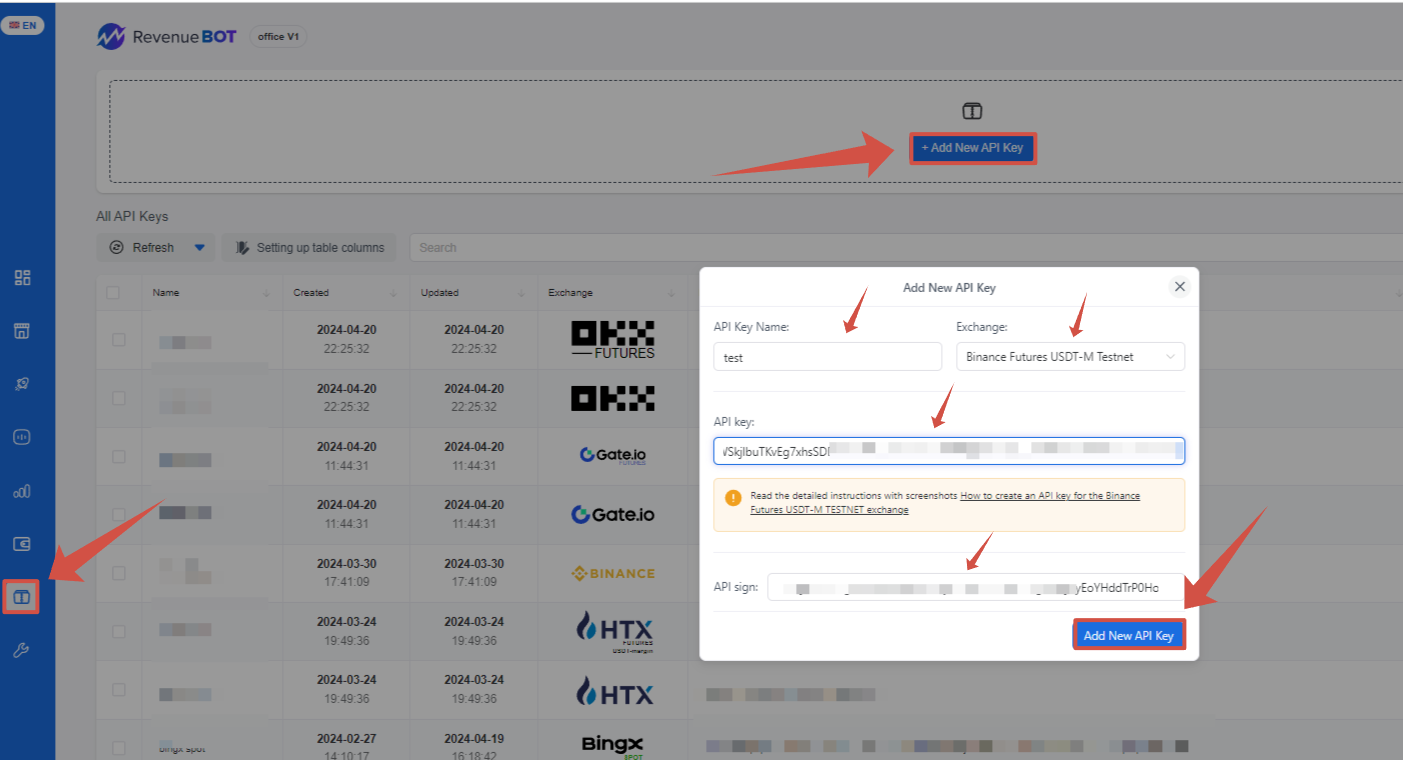This screenshot has width=1403, height=760.
Task: Click the rocket icon in sidebar
Action: pyautogui.click(x=22, y=384)
